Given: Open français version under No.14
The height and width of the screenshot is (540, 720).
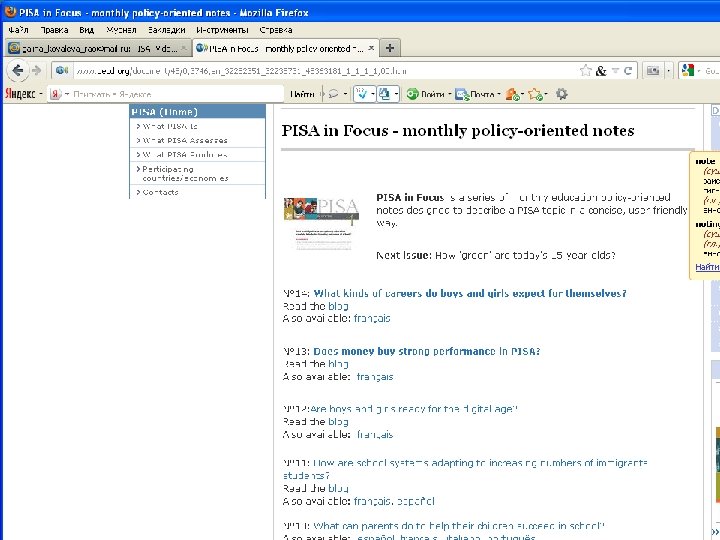Looking at the screenshot, I should pos(371,318).
